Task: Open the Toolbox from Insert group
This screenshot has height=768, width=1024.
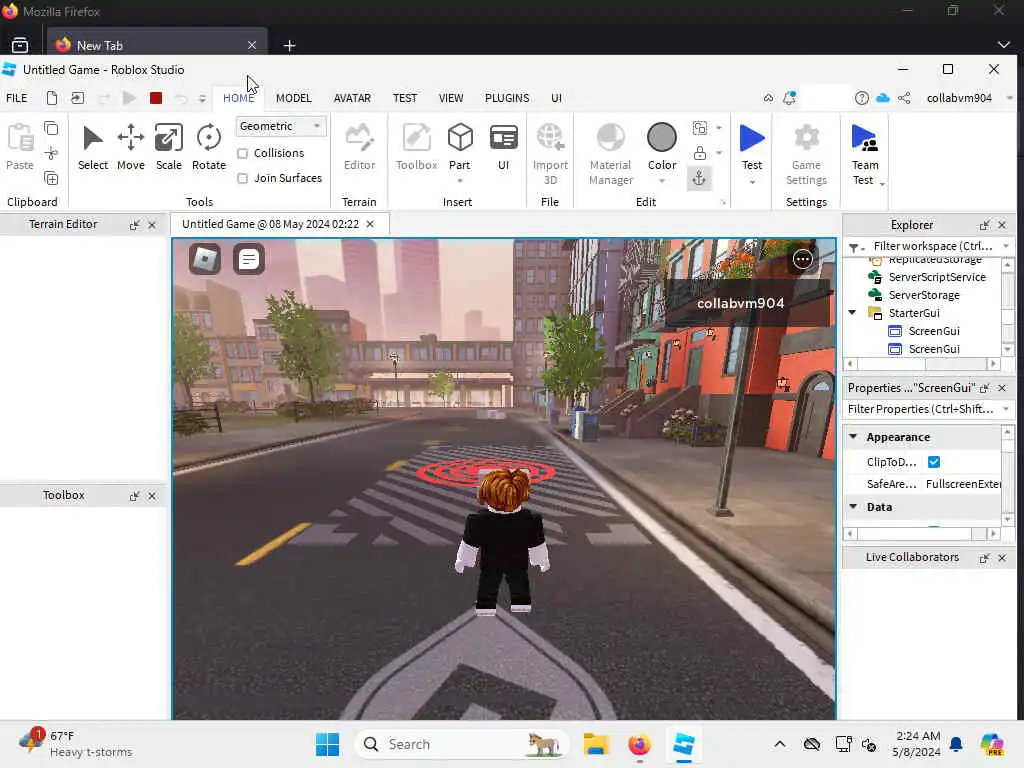Action: (x=416, y=148)
